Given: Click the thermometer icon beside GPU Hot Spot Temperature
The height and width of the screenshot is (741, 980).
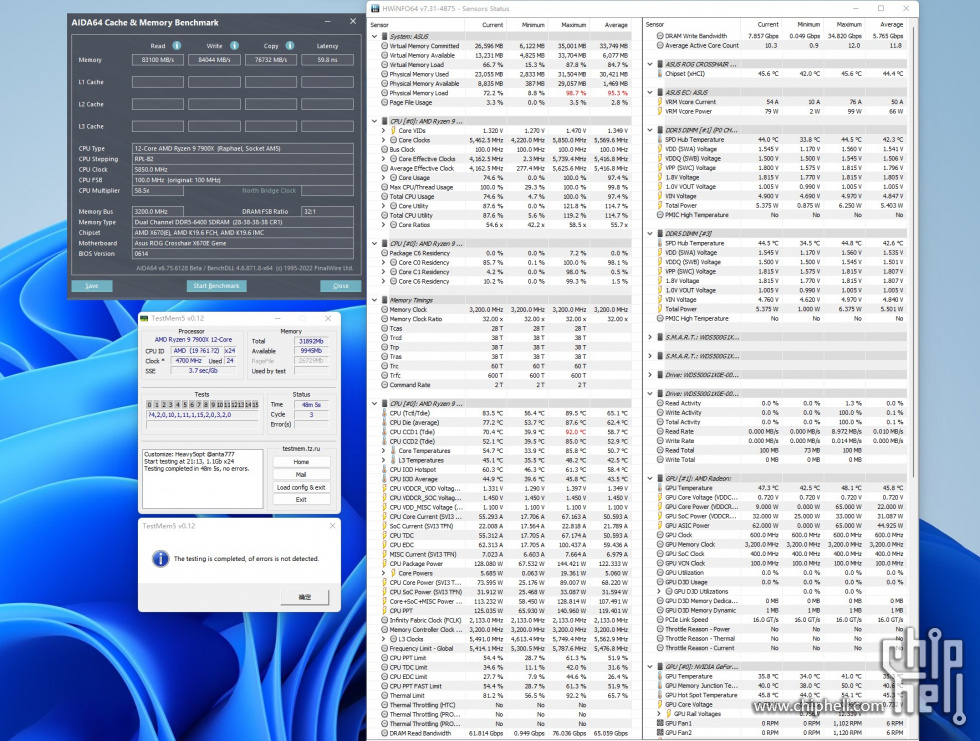Looking at the screenshot, I should (659, 695).
